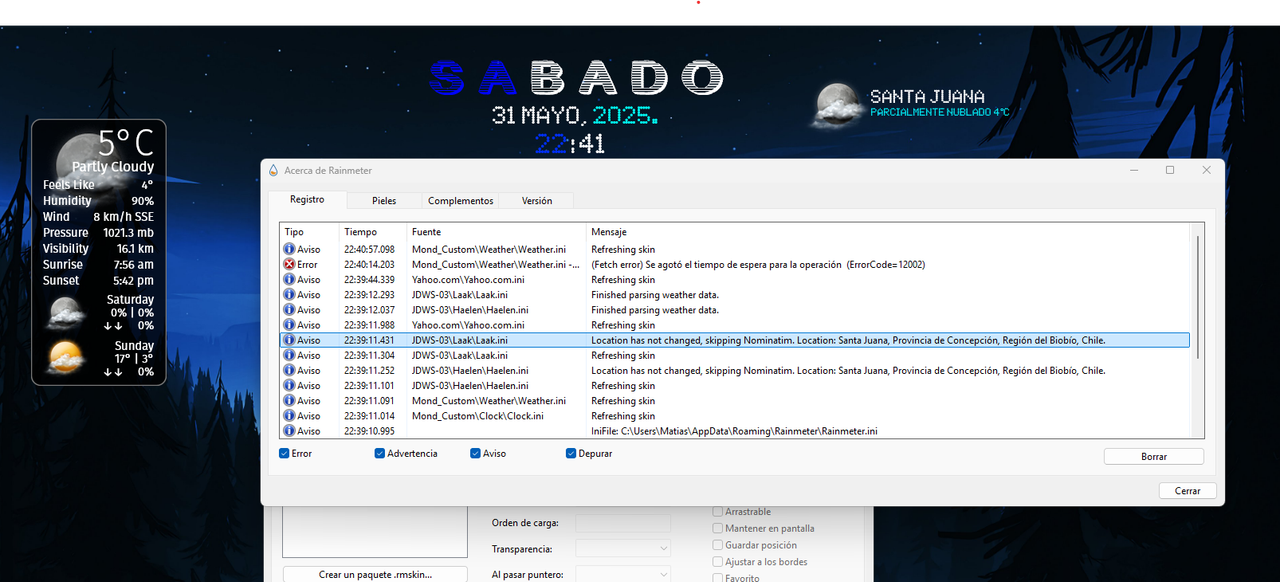The image size is (1280, 582).
Task: Click the Rainmeter raindrop icon in title bar
Action: 273,170
